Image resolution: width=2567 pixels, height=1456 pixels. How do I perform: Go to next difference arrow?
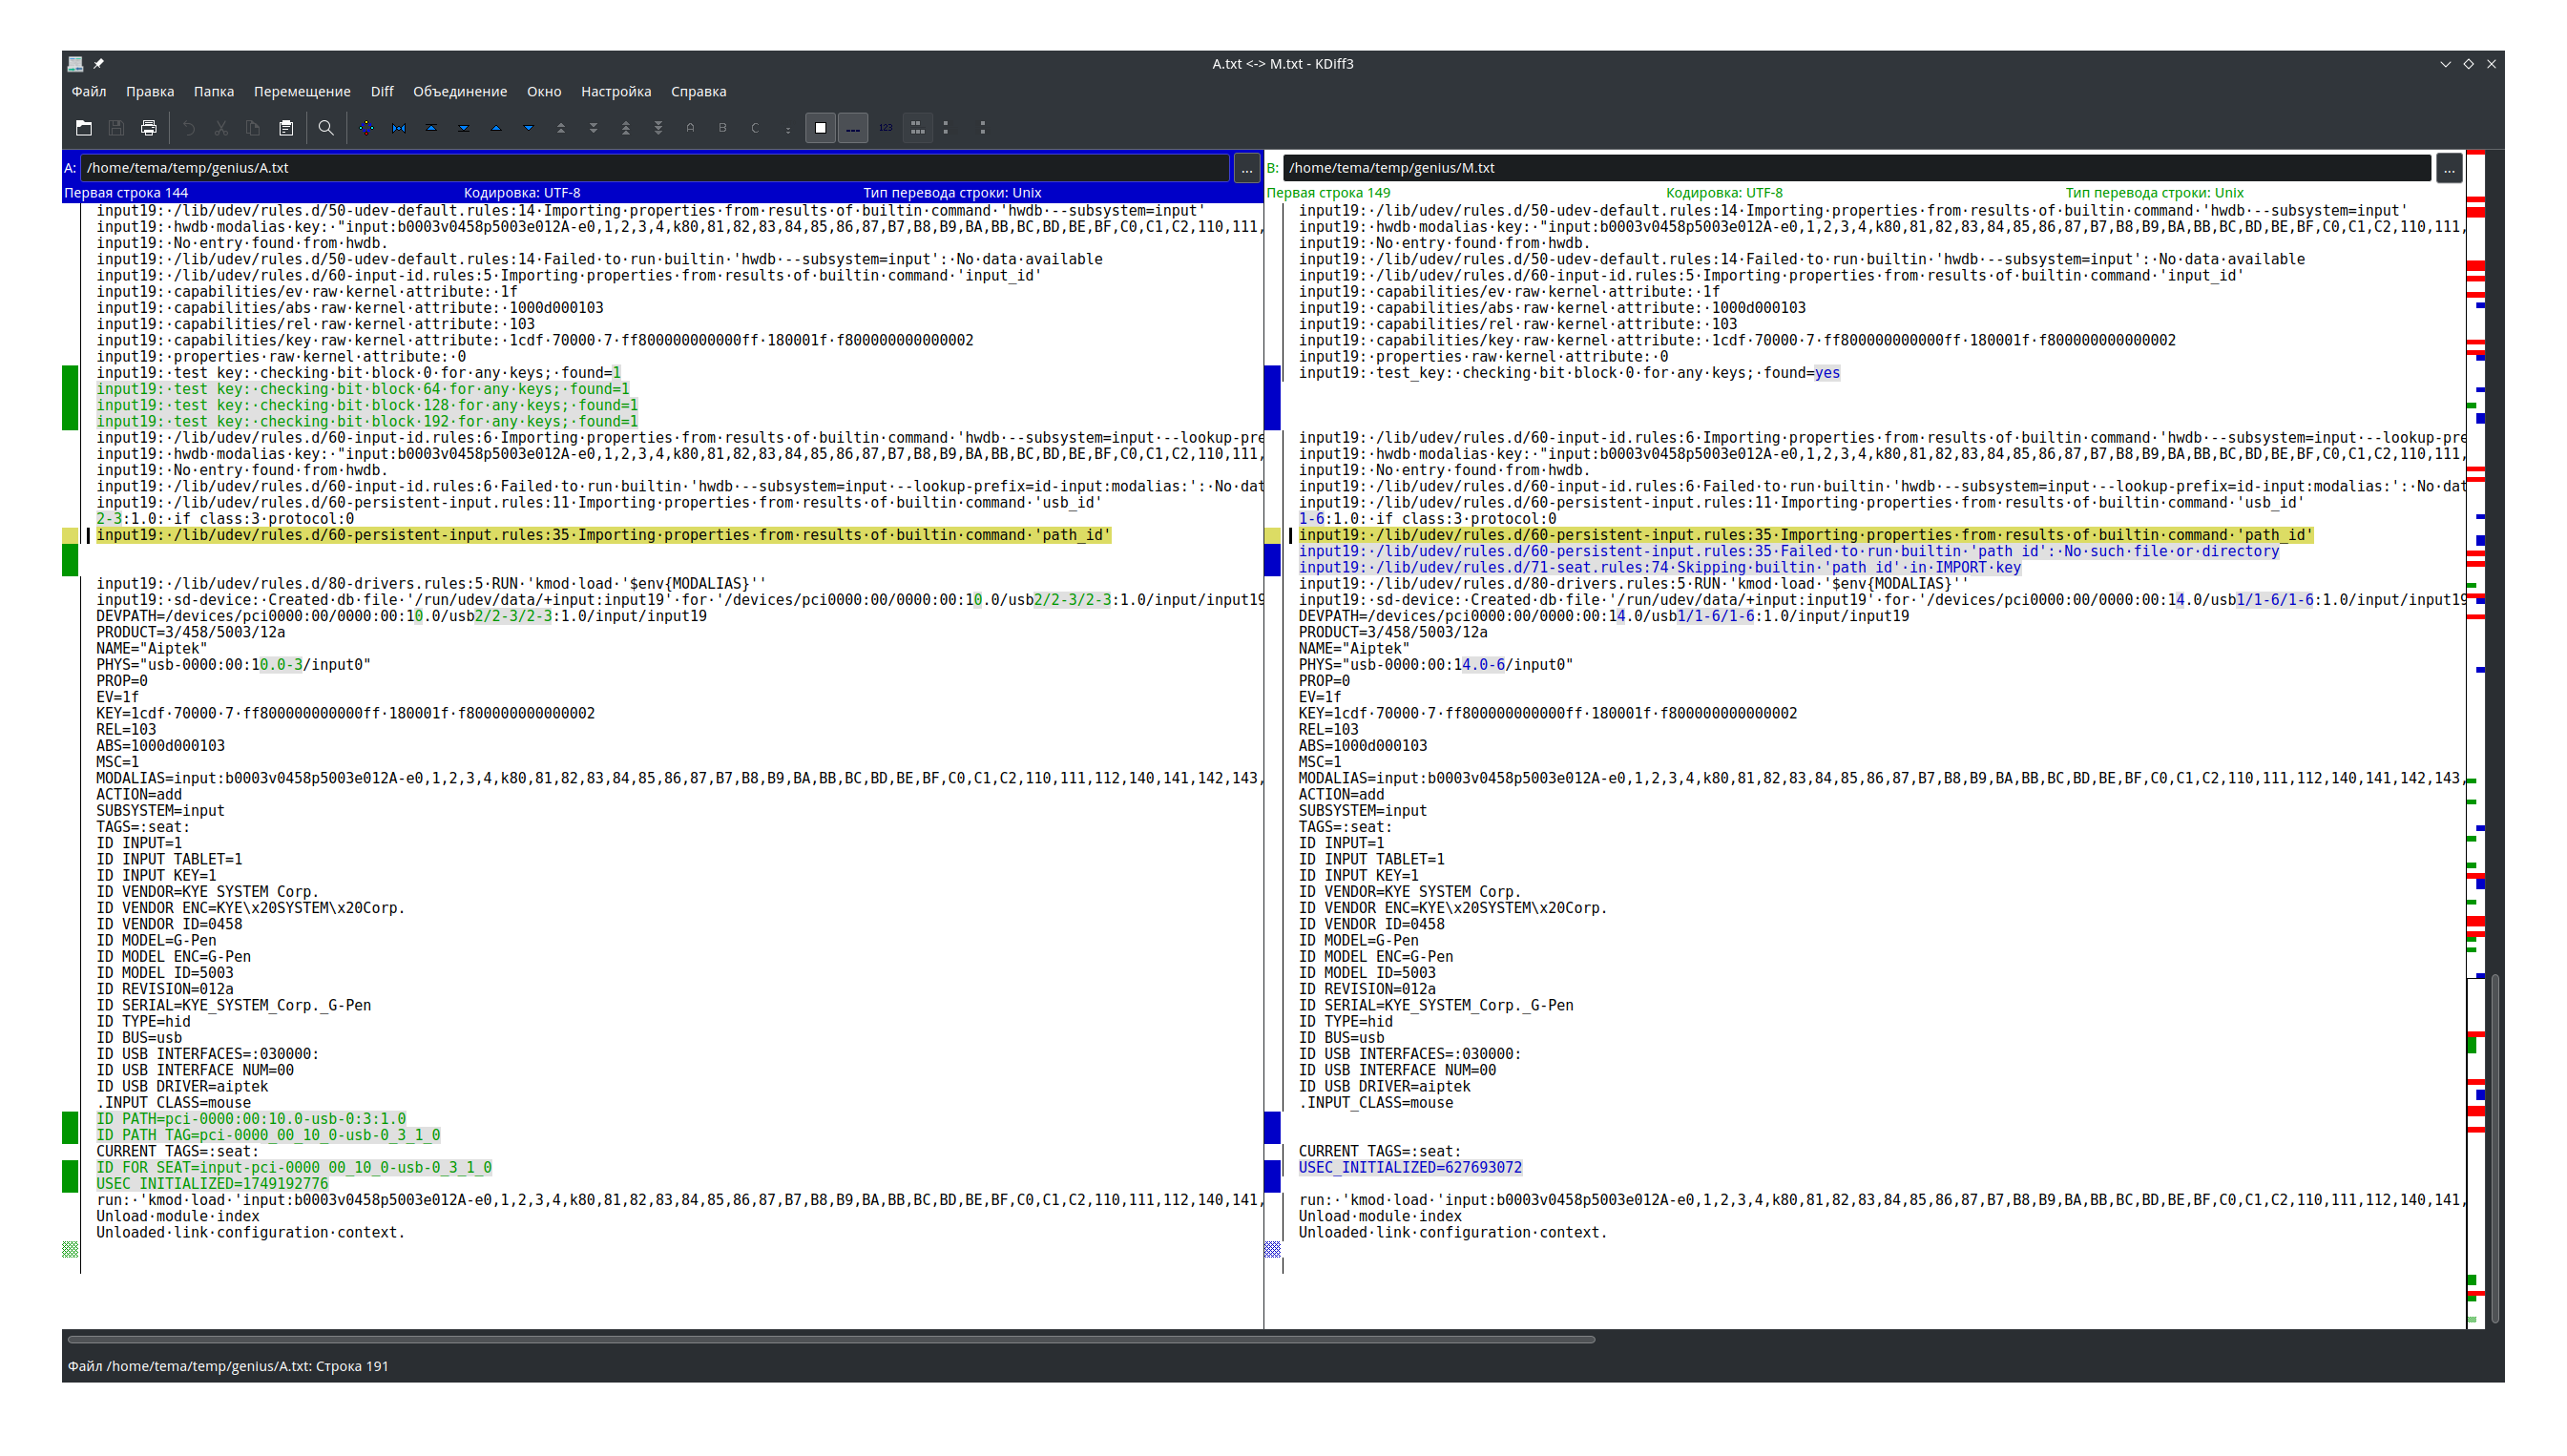point(529,128)
